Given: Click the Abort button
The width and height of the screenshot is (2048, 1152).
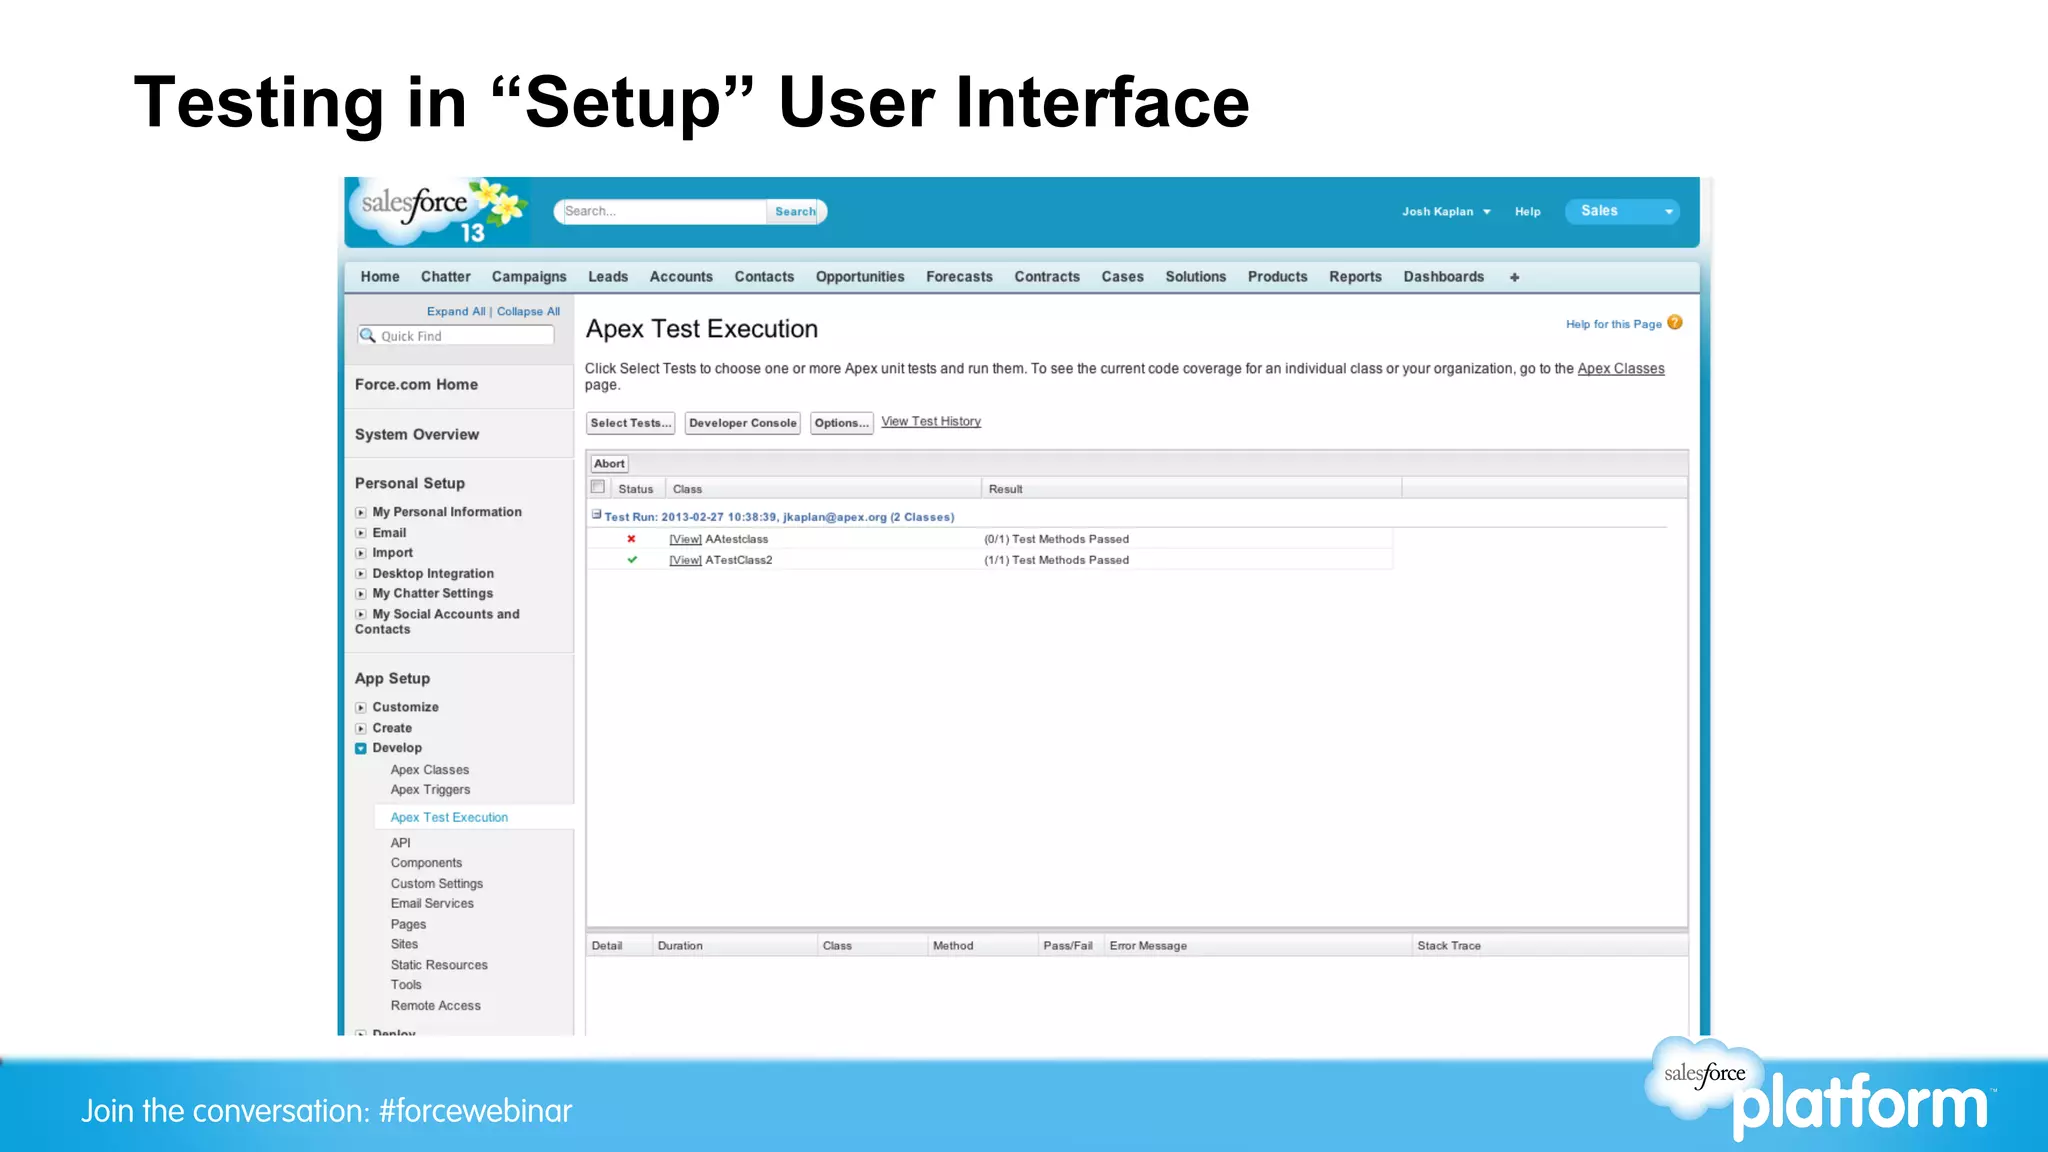Looking at the screenshot, I should [609, 464].
